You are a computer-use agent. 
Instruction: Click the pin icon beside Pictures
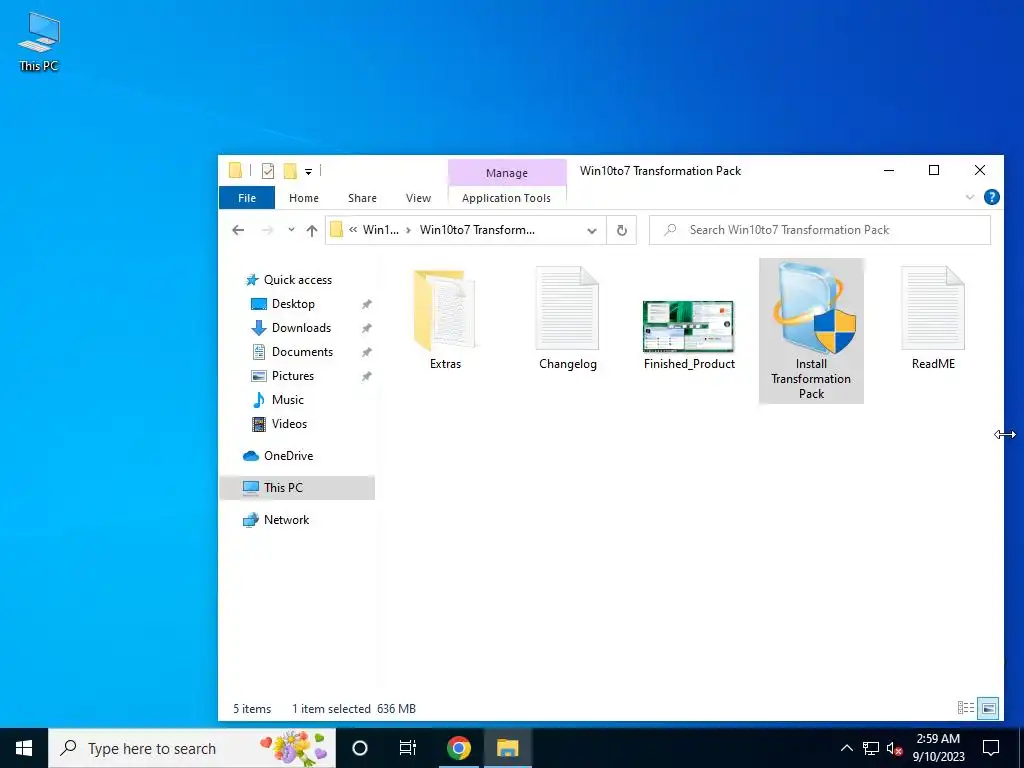(x=366, y=377)
